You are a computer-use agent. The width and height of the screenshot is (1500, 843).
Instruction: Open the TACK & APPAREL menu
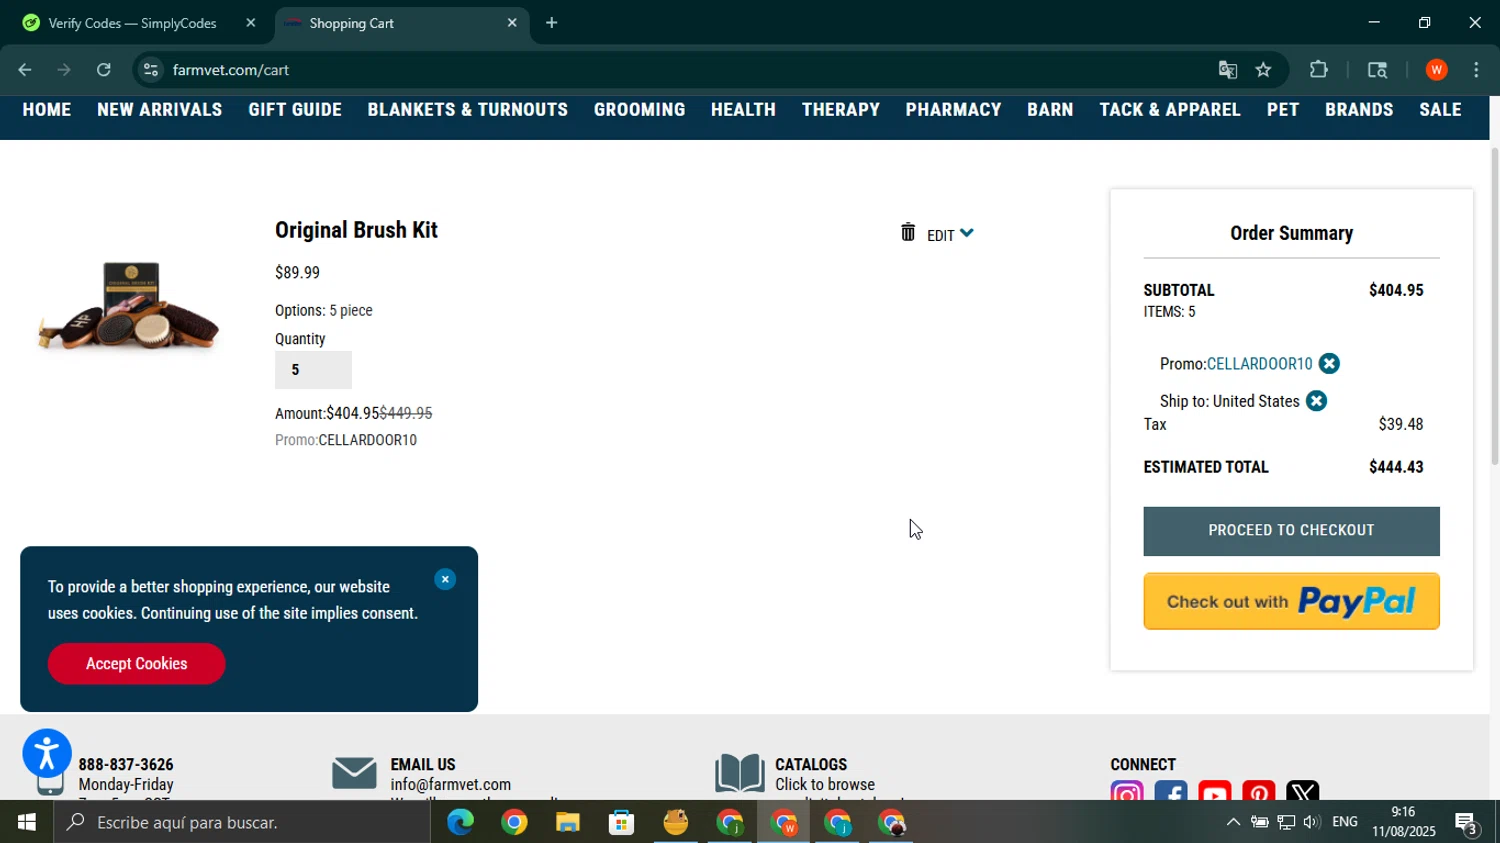(x=1170, y=110)
